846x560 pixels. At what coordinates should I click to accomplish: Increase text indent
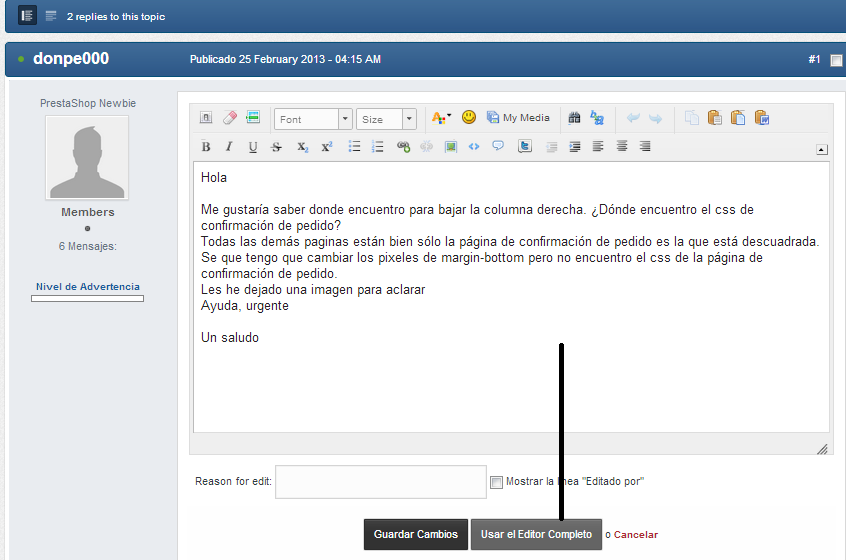(575, 147)
